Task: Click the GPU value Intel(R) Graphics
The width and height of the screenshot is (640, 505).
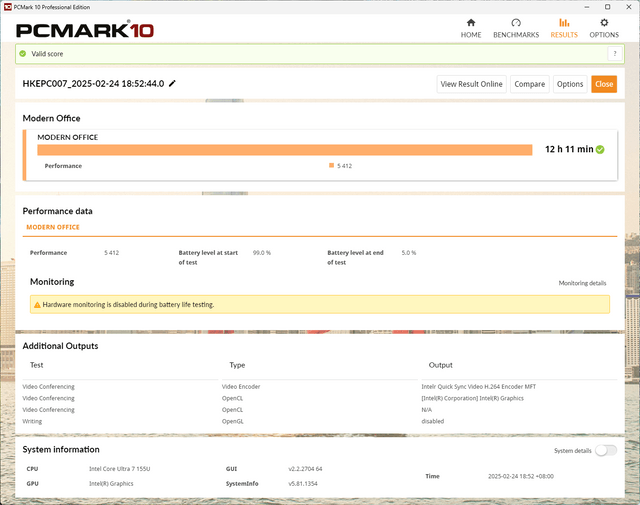Action: coord(111,483)
